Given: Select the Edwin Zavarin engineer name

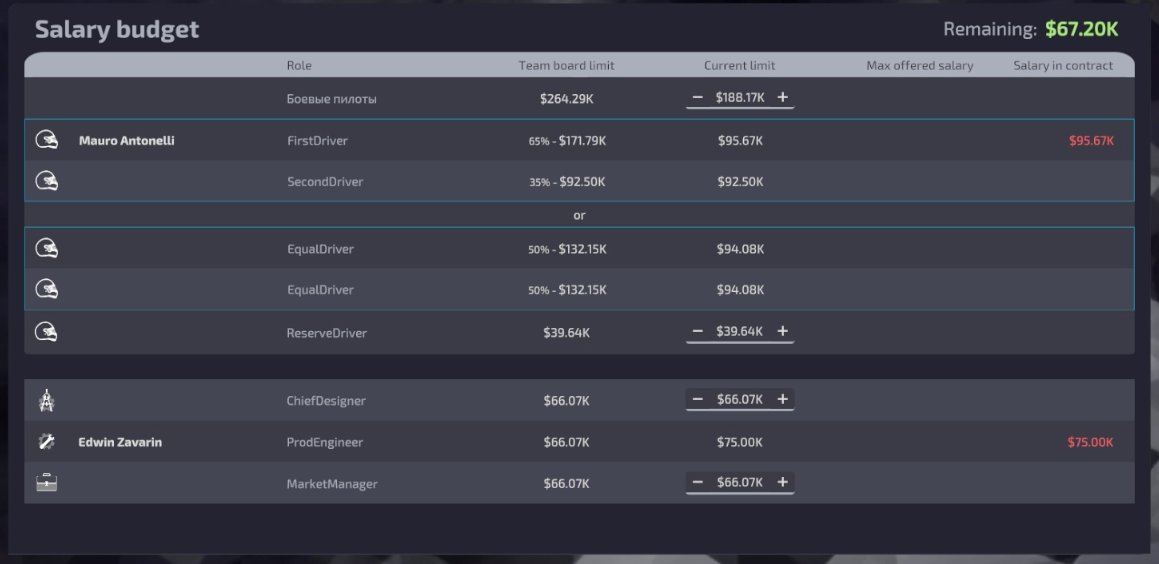Looking at the screenshot, I should (120, 442).
